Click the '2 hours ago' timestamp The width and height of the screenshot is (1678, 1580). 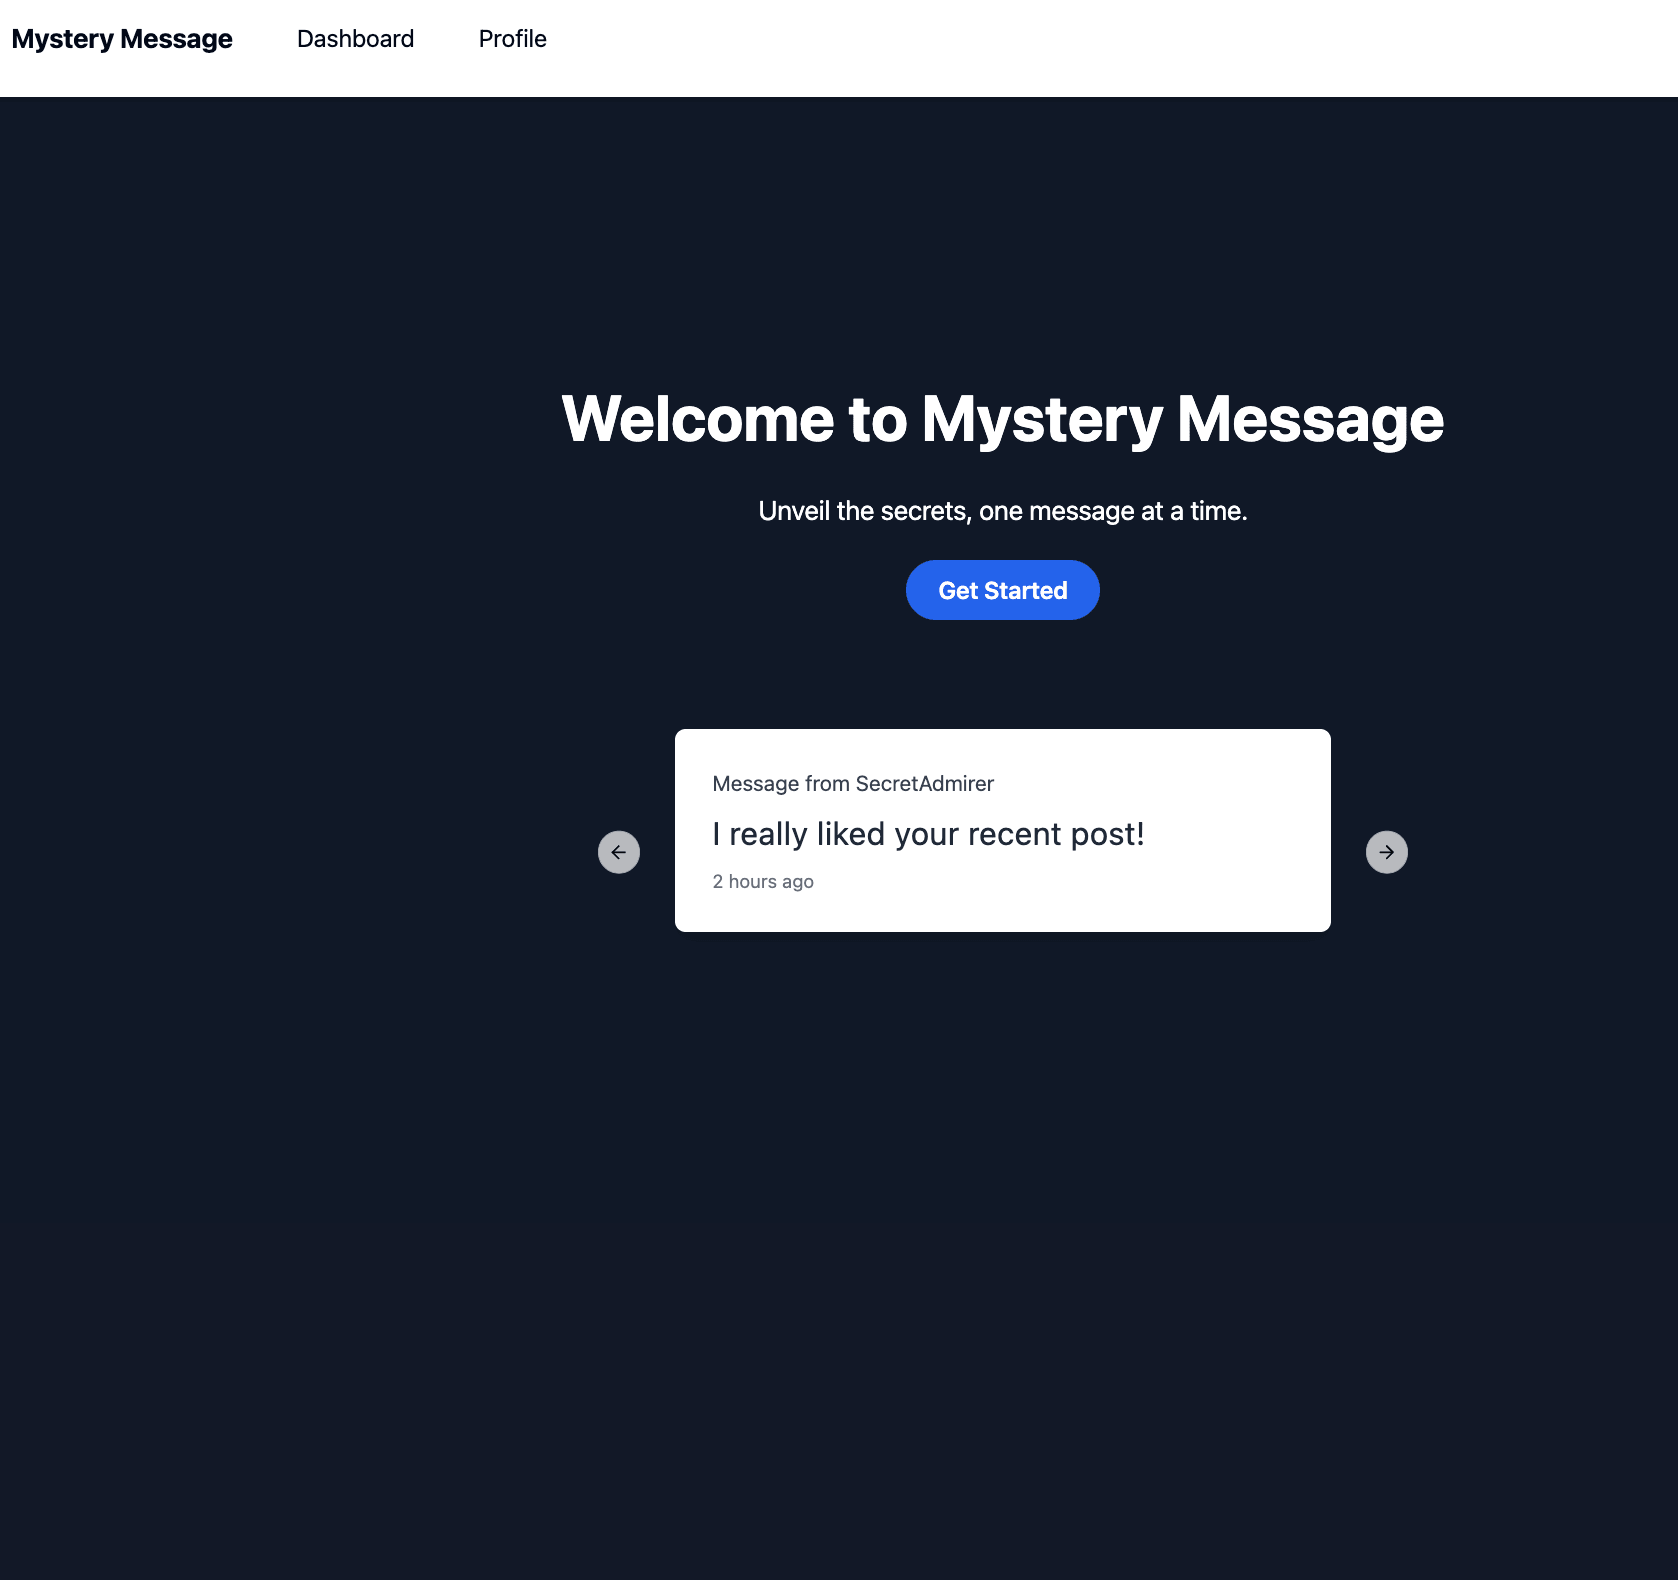click(x=763, y=881)
